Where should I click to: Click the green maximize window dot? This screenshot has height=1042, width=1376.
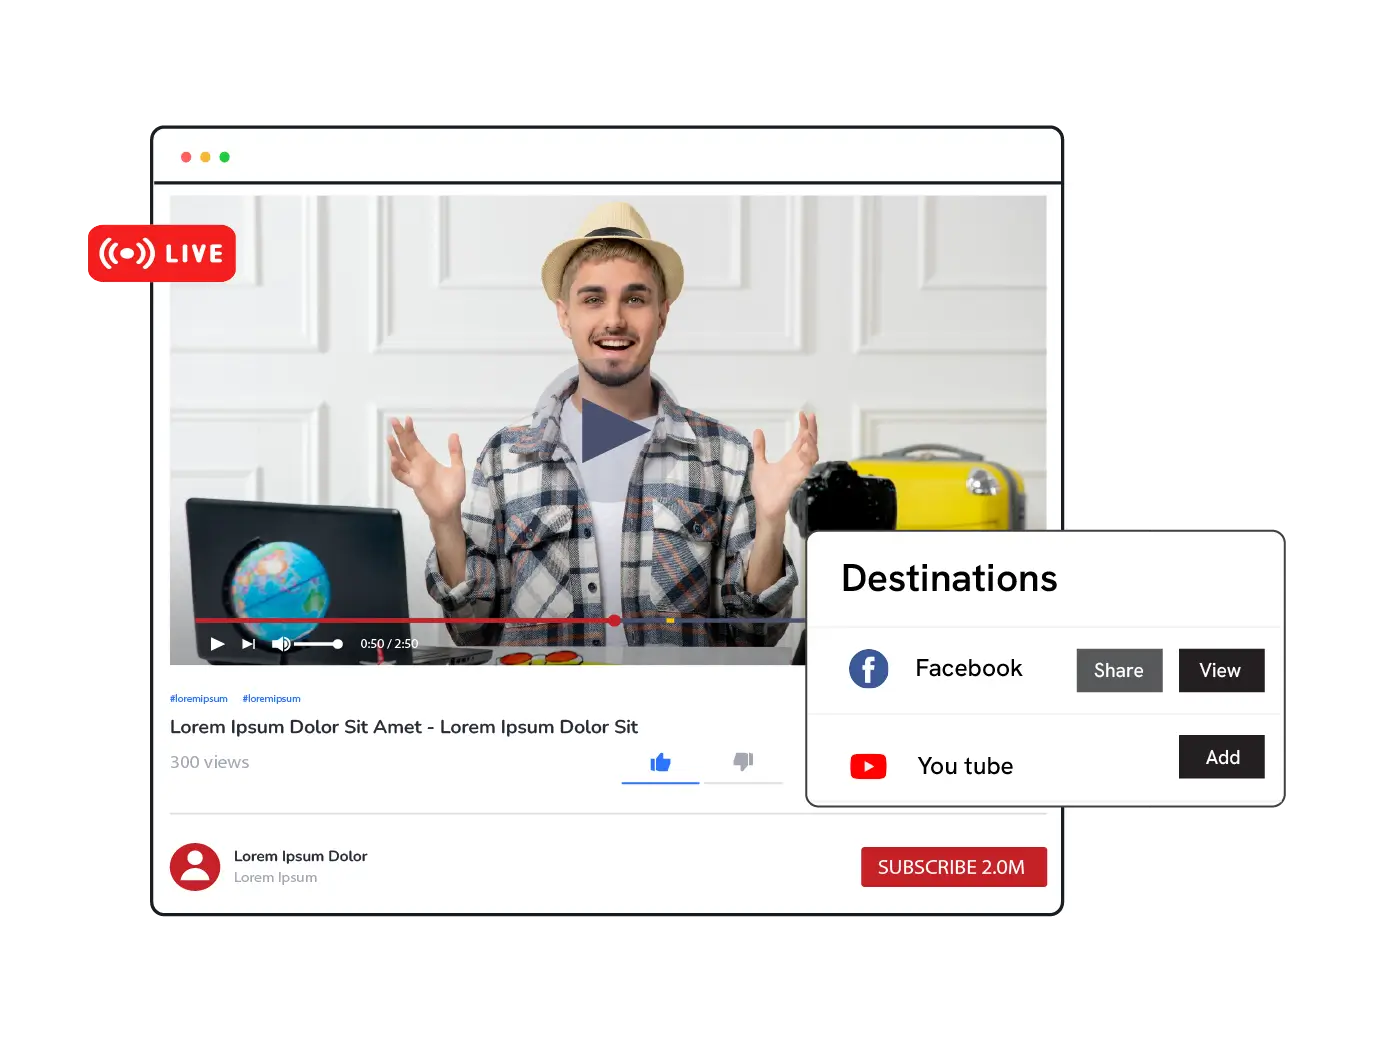pos(225,157)
